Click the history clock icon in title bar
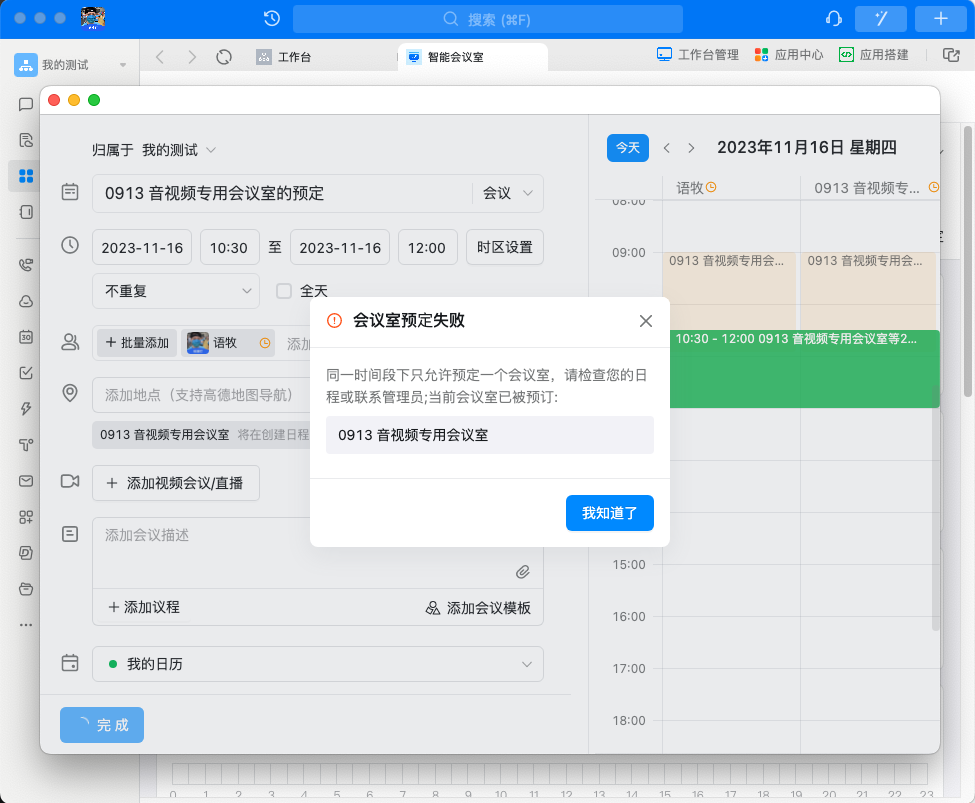Screen dimensions: 975x803 [271, 19]
